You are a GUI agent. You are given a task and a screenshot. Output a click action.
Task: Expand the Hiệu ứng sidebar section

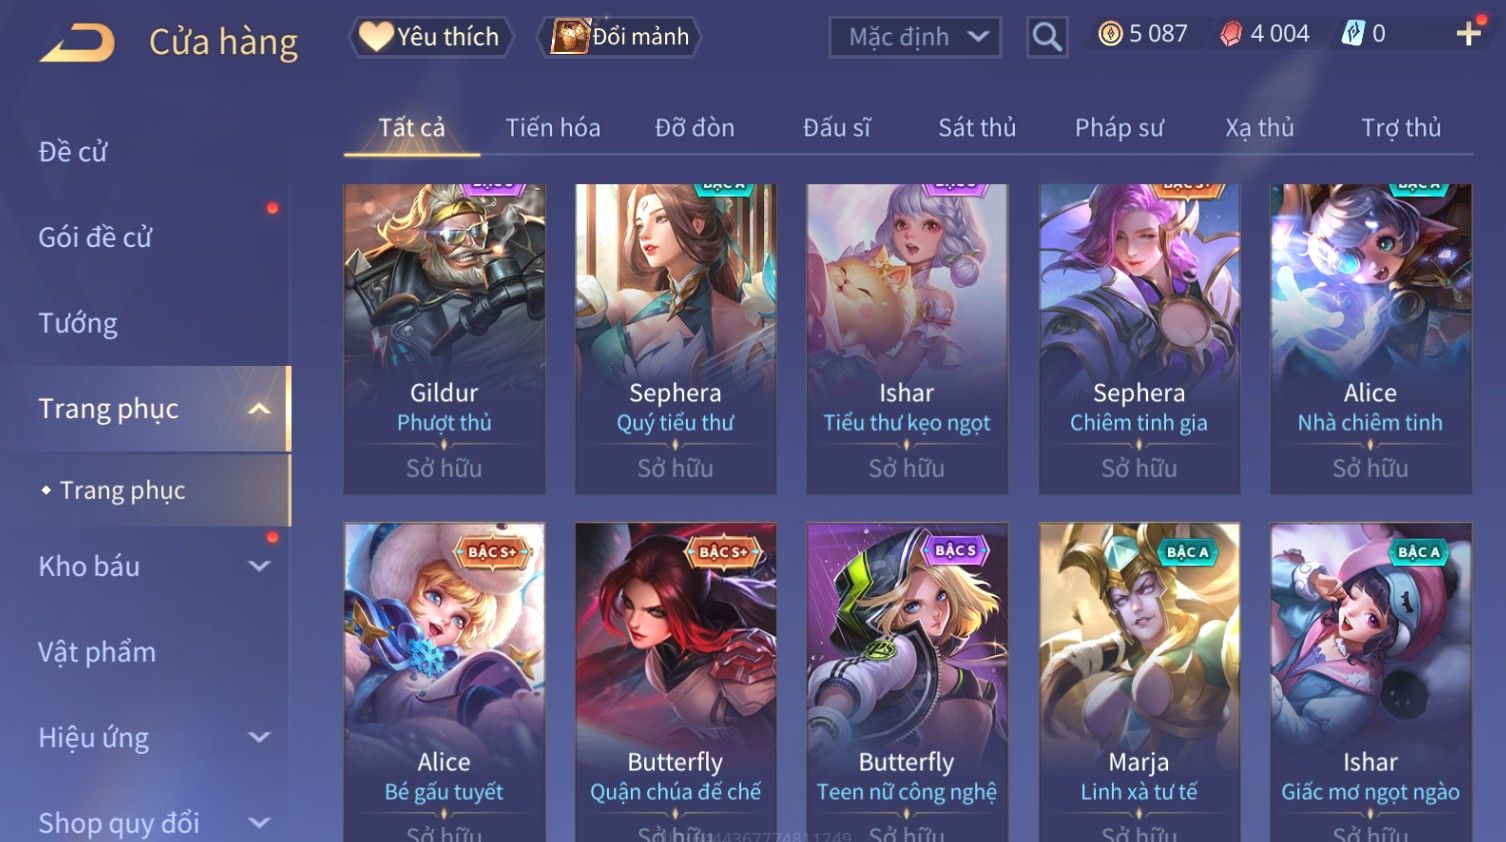coord(259,737)
